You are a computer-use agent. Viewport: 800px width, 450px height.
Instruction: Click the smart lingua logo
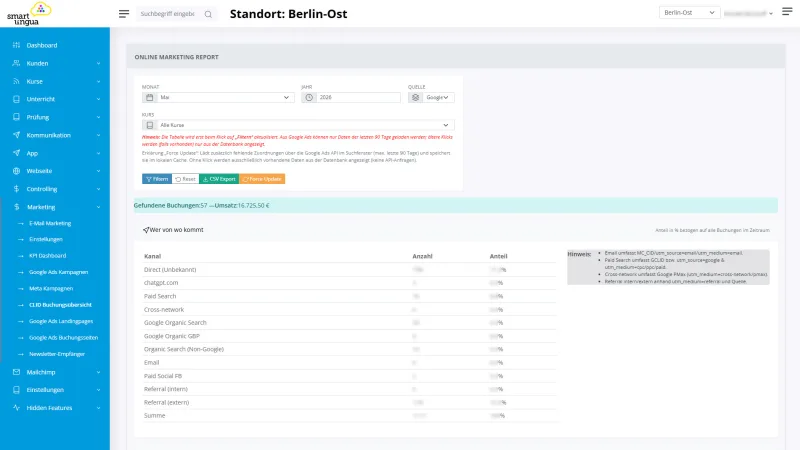29,14
